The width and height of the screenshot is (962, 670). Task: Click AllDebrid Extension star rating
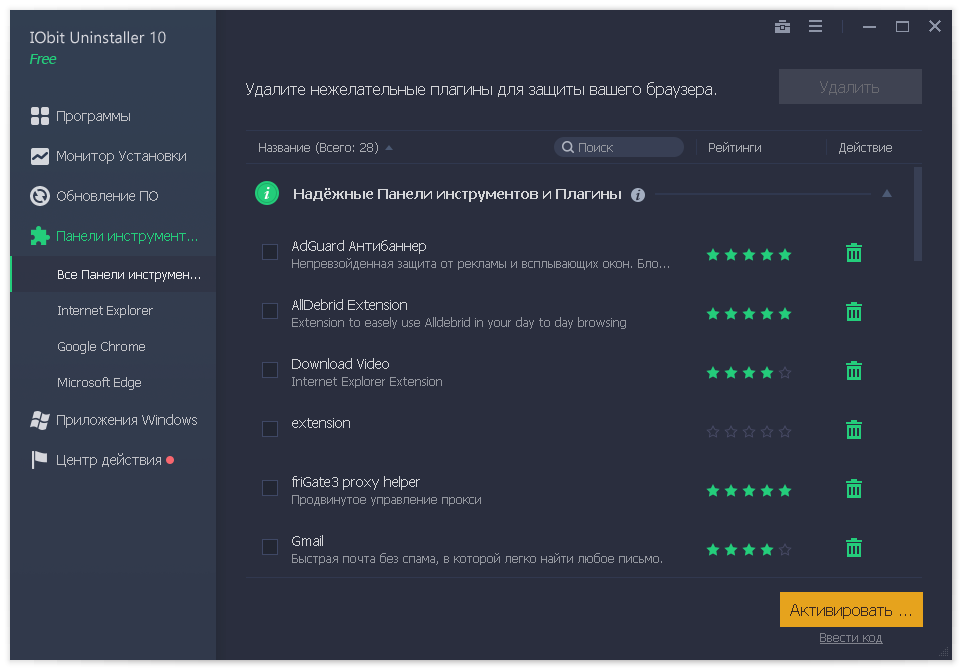click(x=748, y=314)
